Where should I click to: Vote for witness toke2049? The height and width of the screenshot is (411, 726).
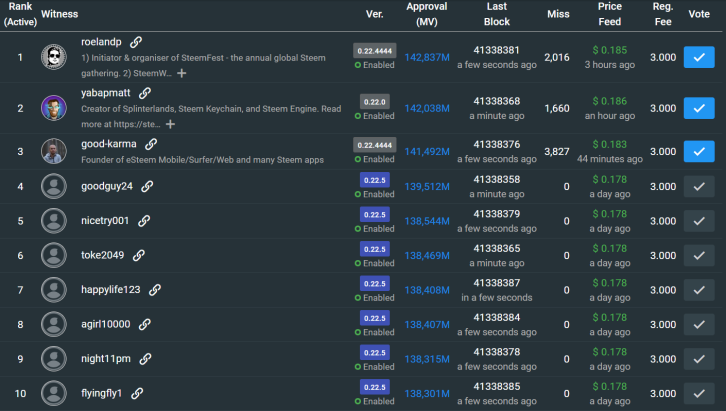[x=699, y=255]
